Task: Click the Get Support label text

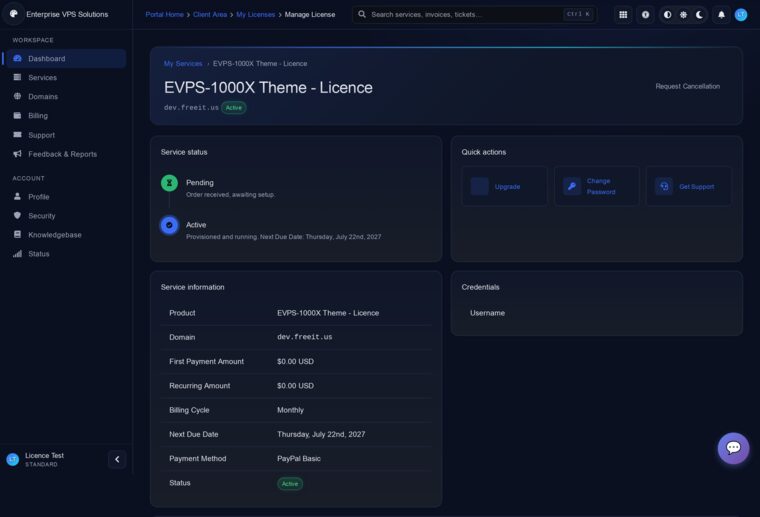Action: tap(697, 187)
